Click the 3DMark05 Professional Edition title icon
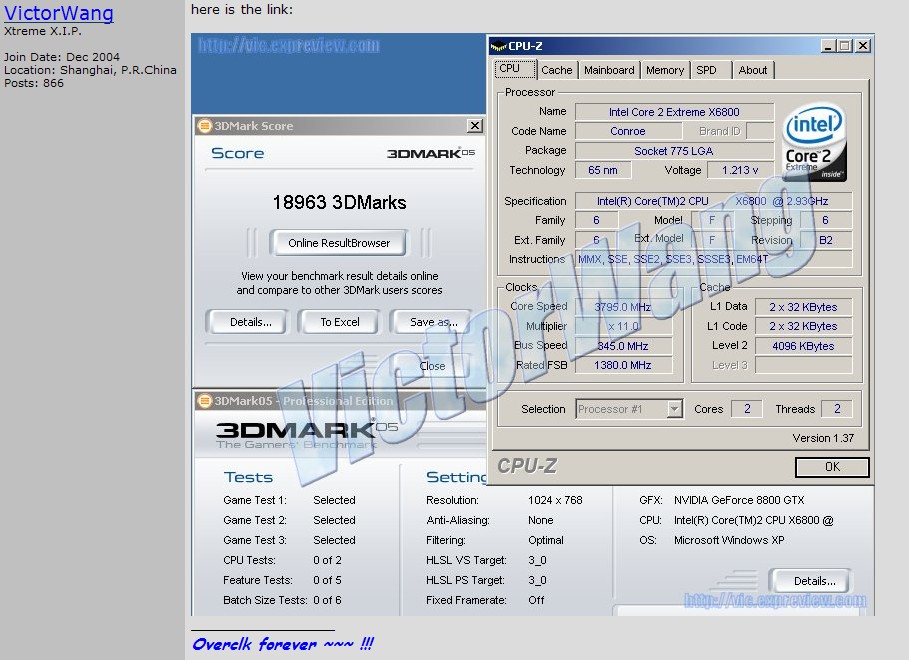The image size is (909, 660). 205,401
